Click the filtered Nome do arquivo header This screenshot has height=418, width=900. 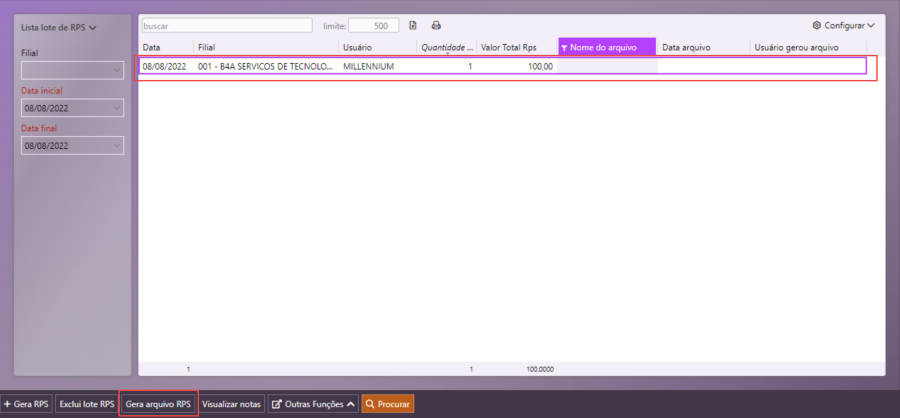pos(607,48)
